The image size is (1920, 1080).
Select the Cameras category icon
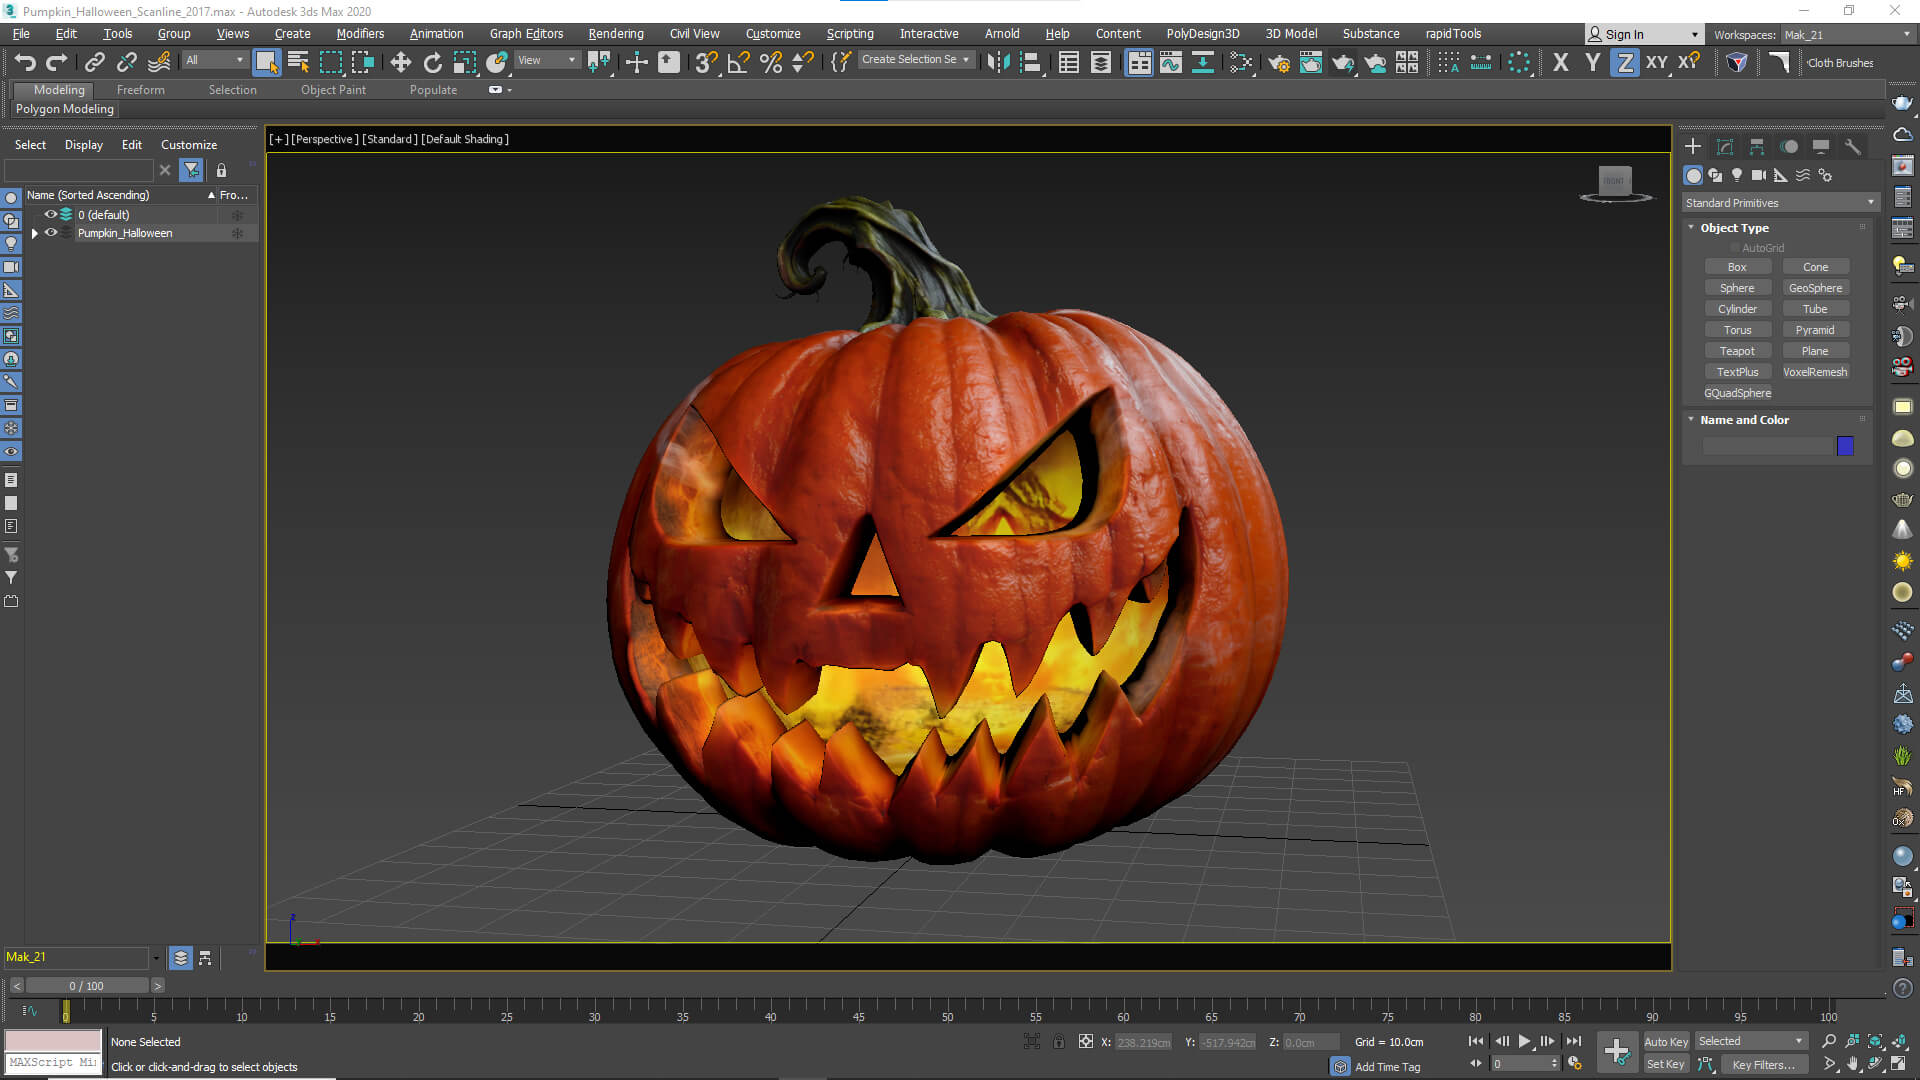1759,175
